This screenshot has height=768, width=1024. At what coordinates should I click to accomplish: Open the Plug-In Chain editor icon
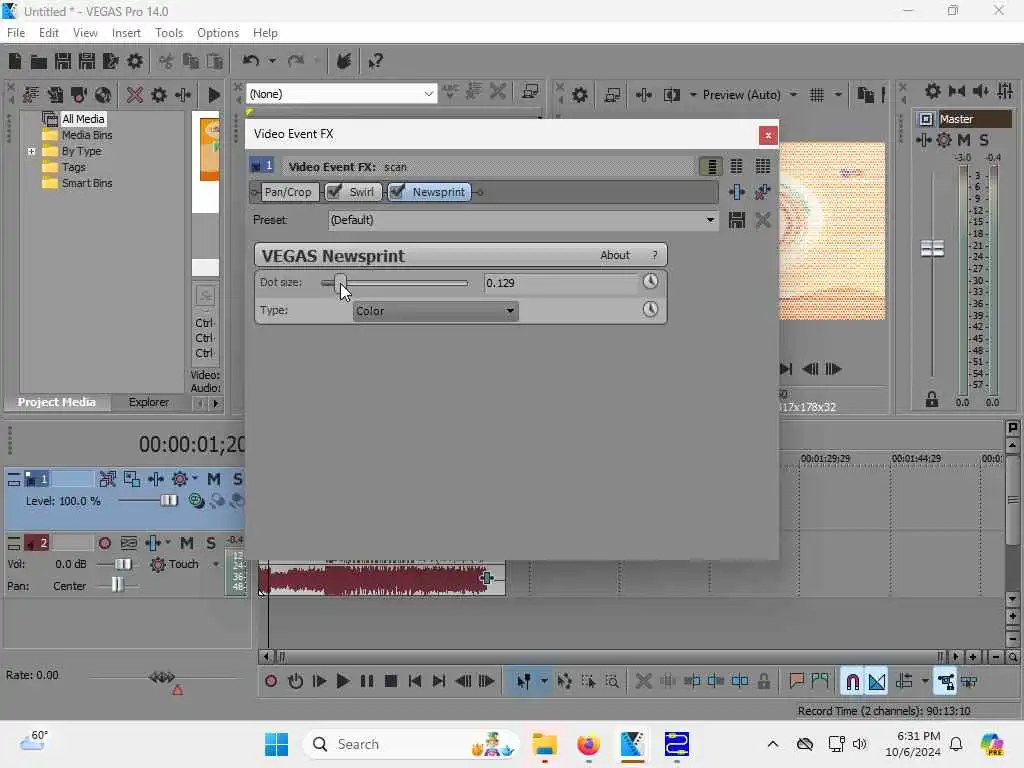737,192
